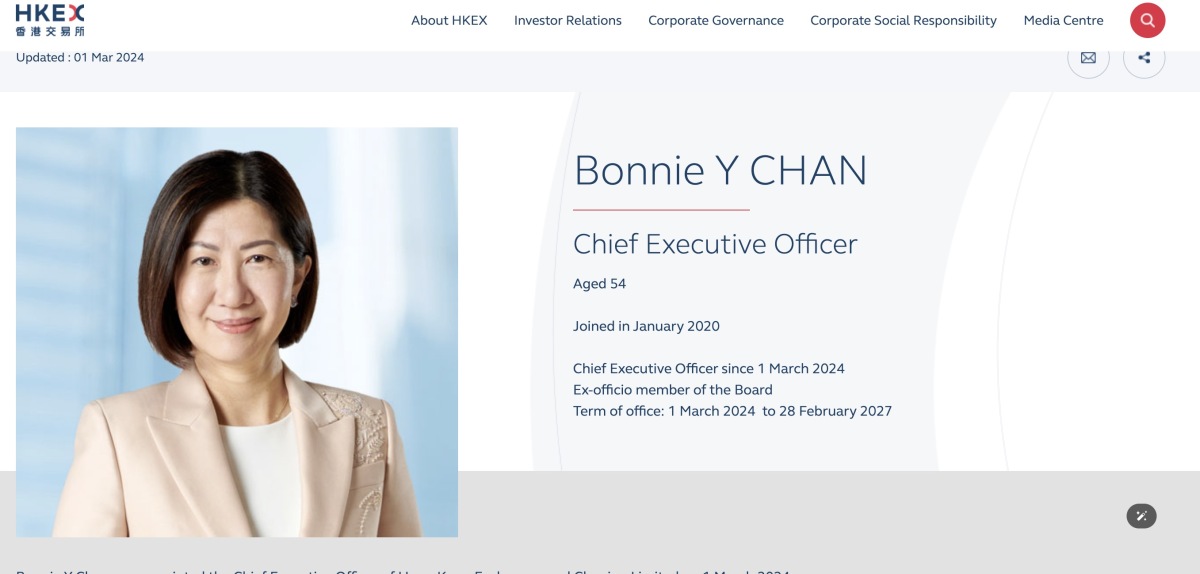Select Corporate Governance in navigation
Screen dimensions: 1200x574
(x=715, y=20)
